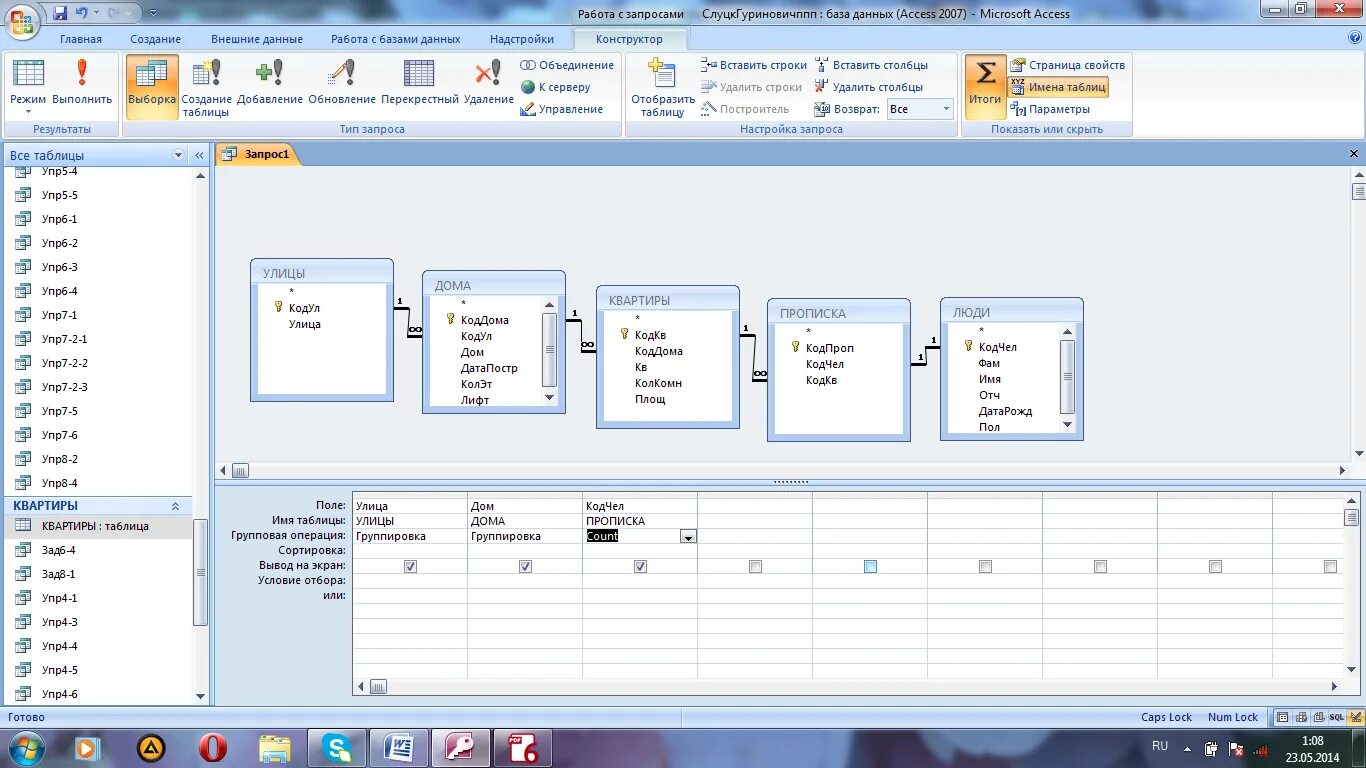Collapse navigation pane with double chevron
The width and height of the screenshot is (1366, 768).
coord(199,155)
